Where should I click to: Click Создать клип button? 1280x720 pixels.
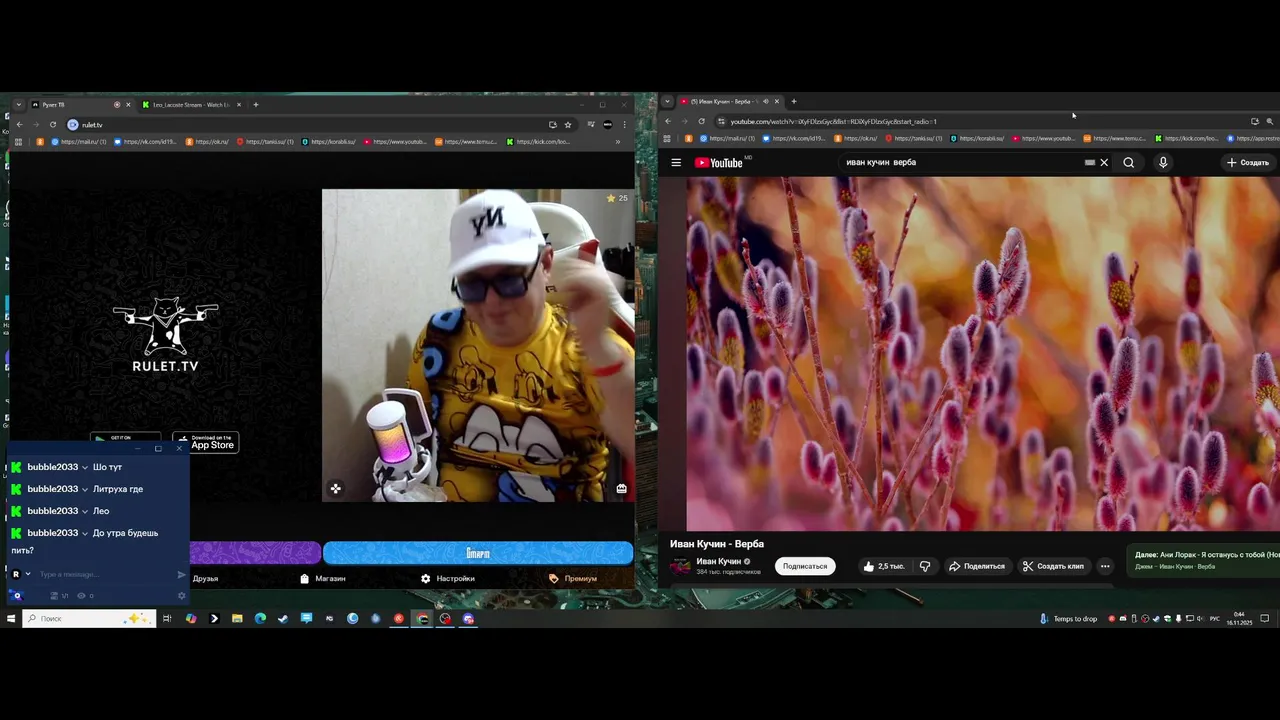tap(1053, 566)
